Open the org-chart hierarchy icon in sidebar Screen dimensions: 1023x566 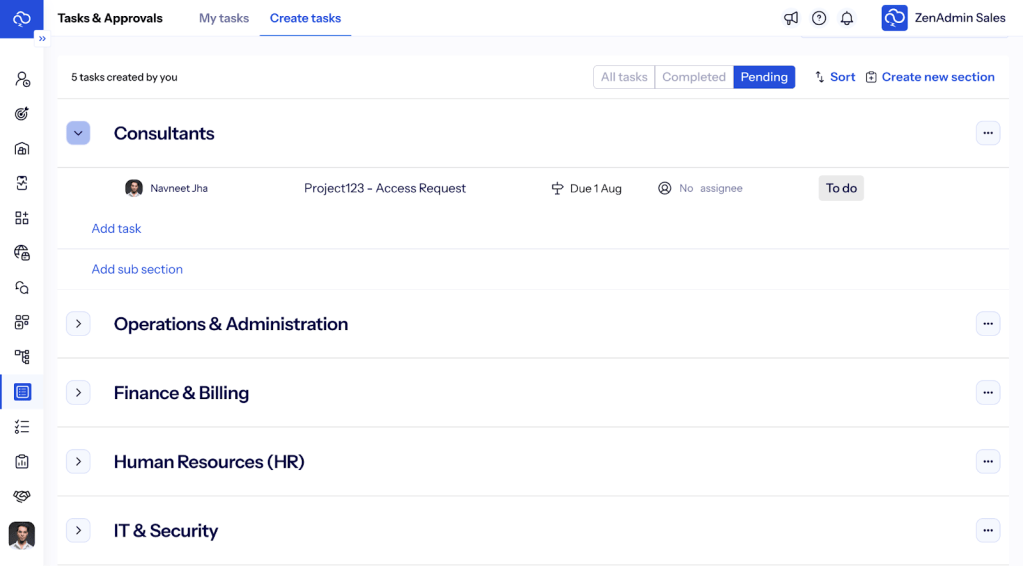pyautogui.click(x=22, y=357)
